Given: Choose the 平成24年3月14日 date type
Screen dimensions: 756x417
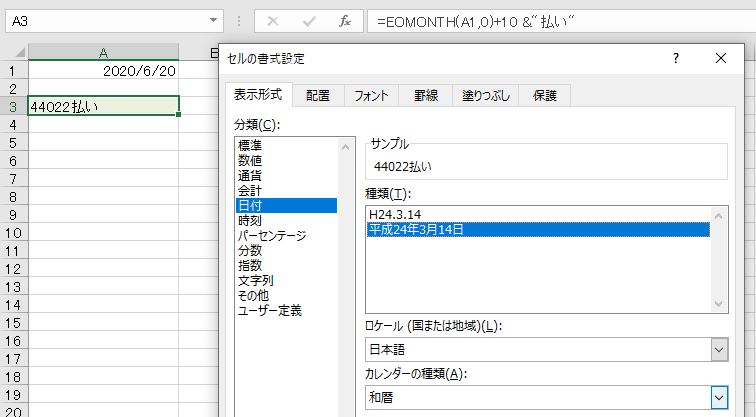Looking at the screenshot, I should (538, 229).
